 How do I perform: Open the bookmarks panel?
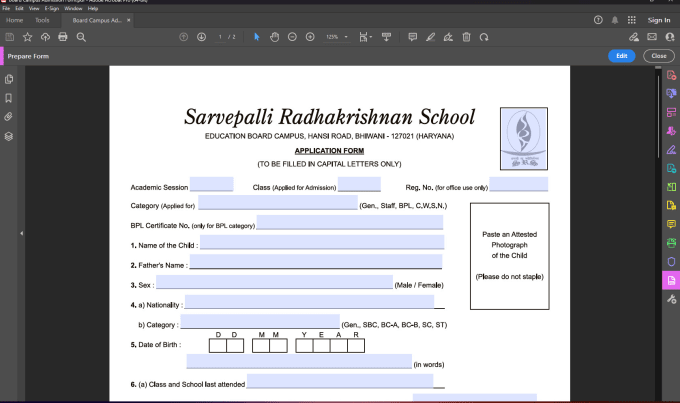[9, 98]
